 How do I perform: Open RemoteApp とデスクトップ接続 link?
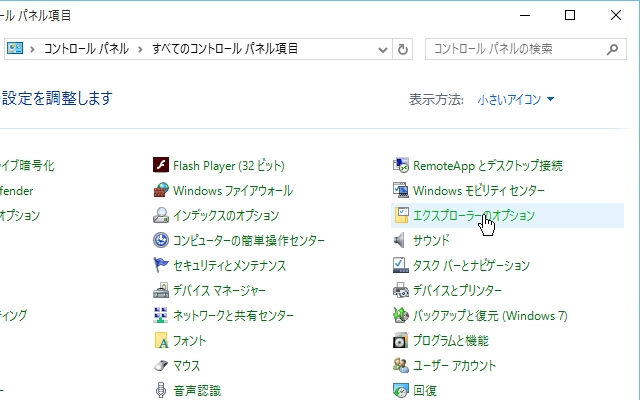(x=488, y=166)
